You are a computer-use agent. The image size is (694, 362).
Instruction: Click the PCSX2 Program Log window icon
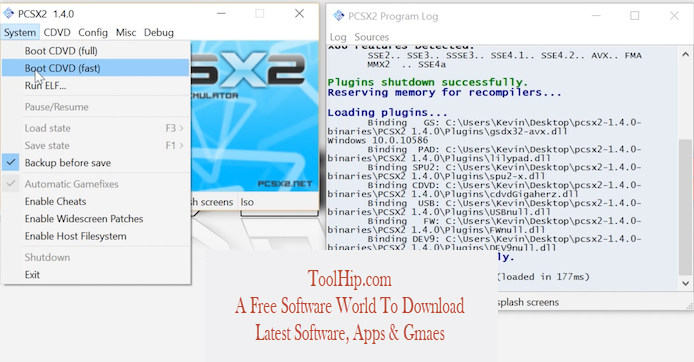(x=339, y=16)
